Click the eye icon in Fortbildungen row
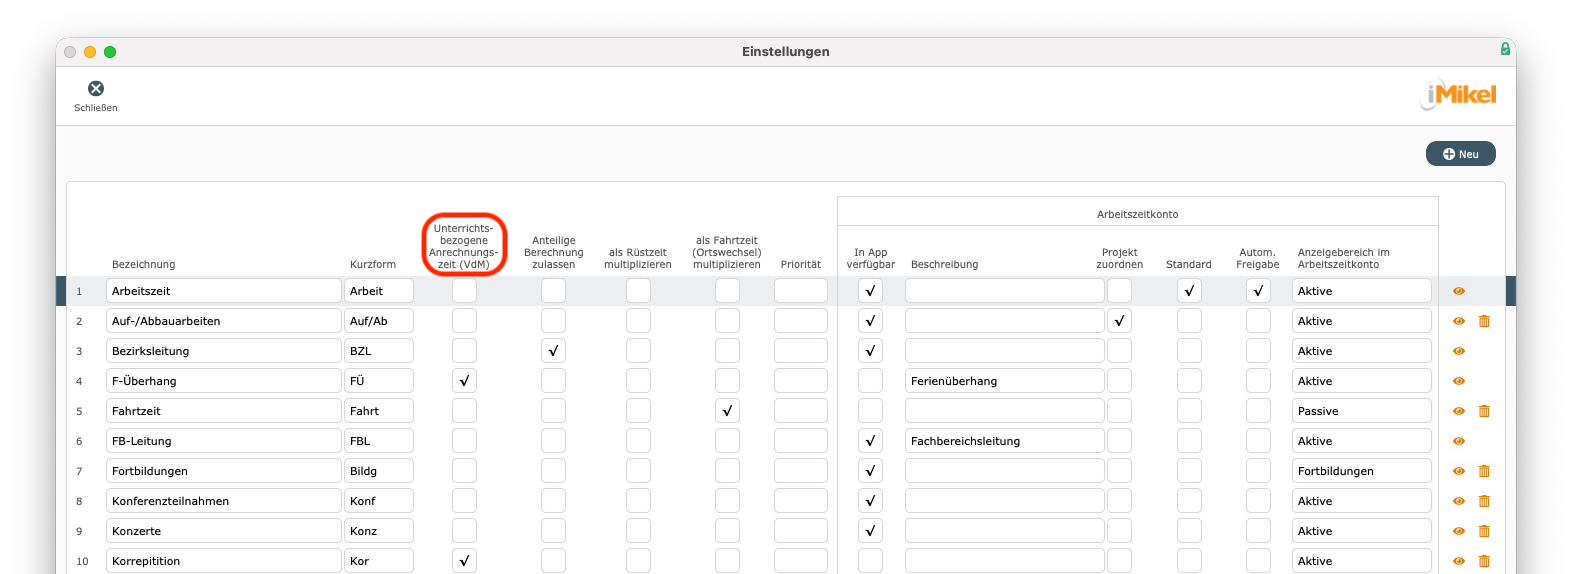 pos(1459,471)
